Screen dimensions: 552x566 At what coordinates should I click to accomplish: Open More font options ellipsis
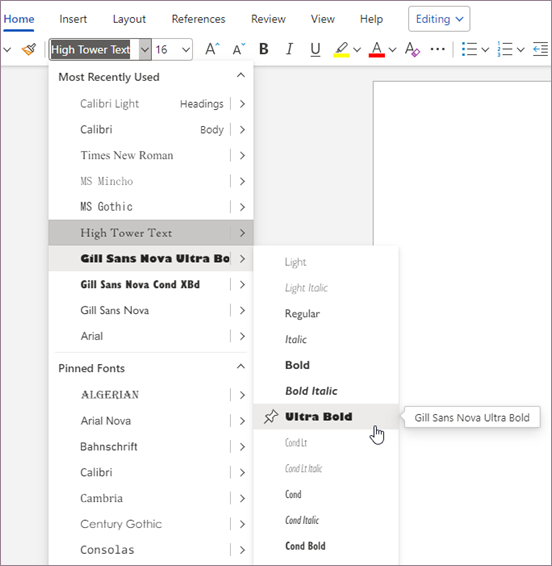click(x=438, y=49)
